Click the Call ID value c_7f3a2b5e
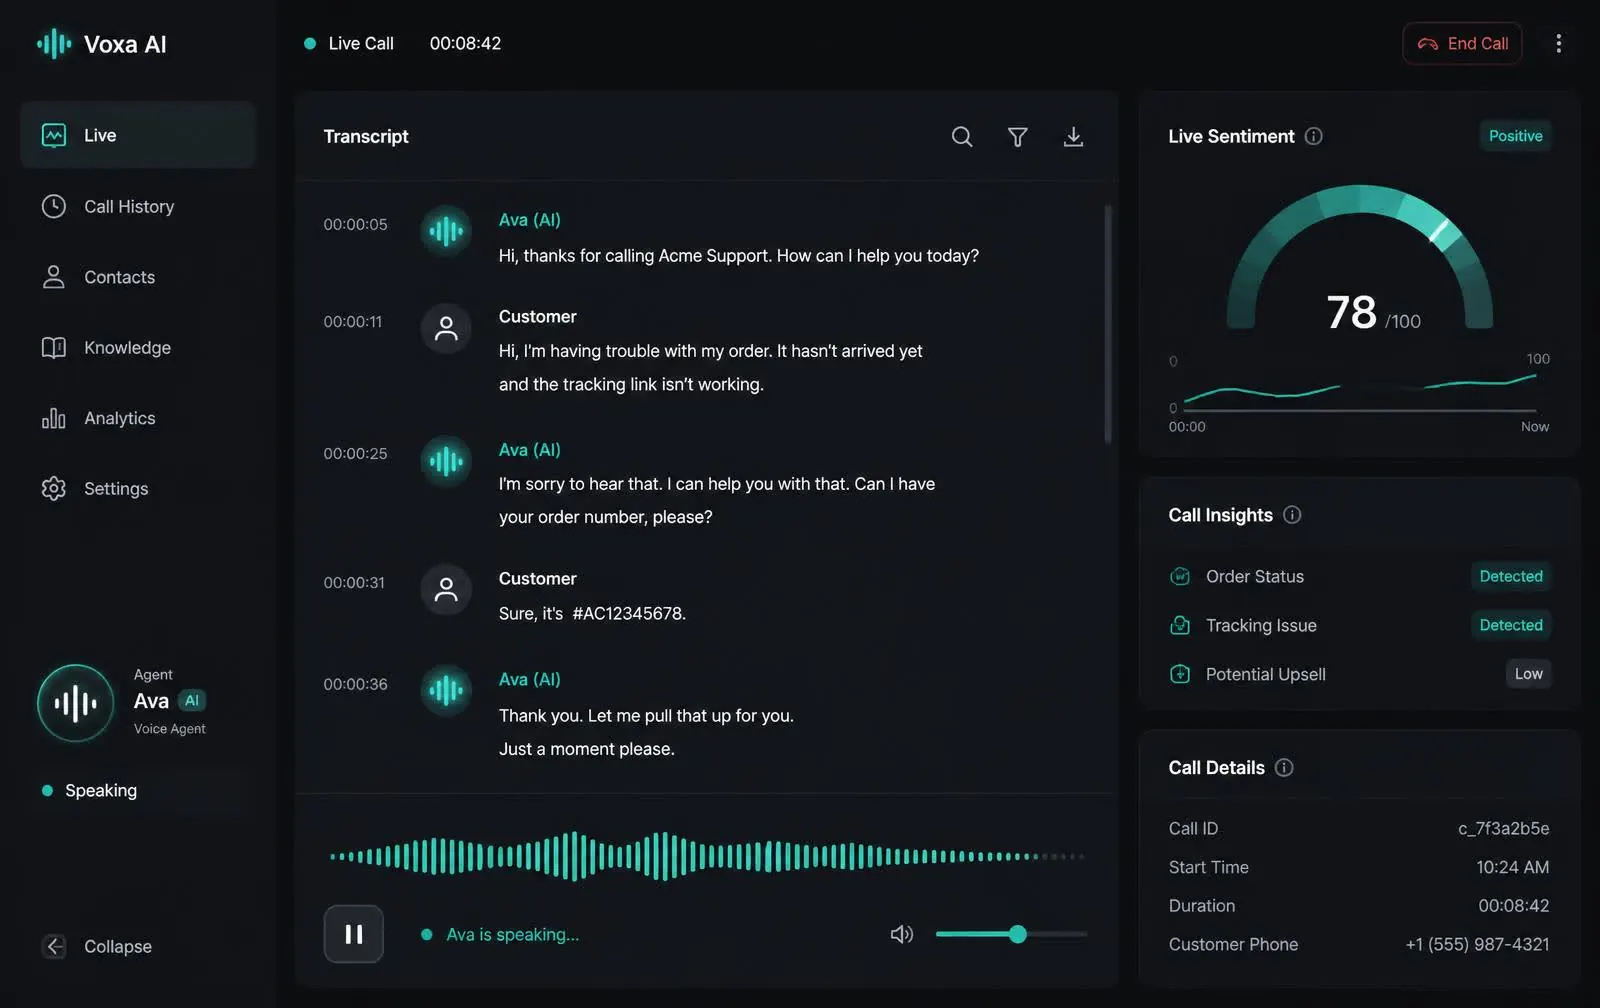1600x1008 pixels. [1503, 828]
